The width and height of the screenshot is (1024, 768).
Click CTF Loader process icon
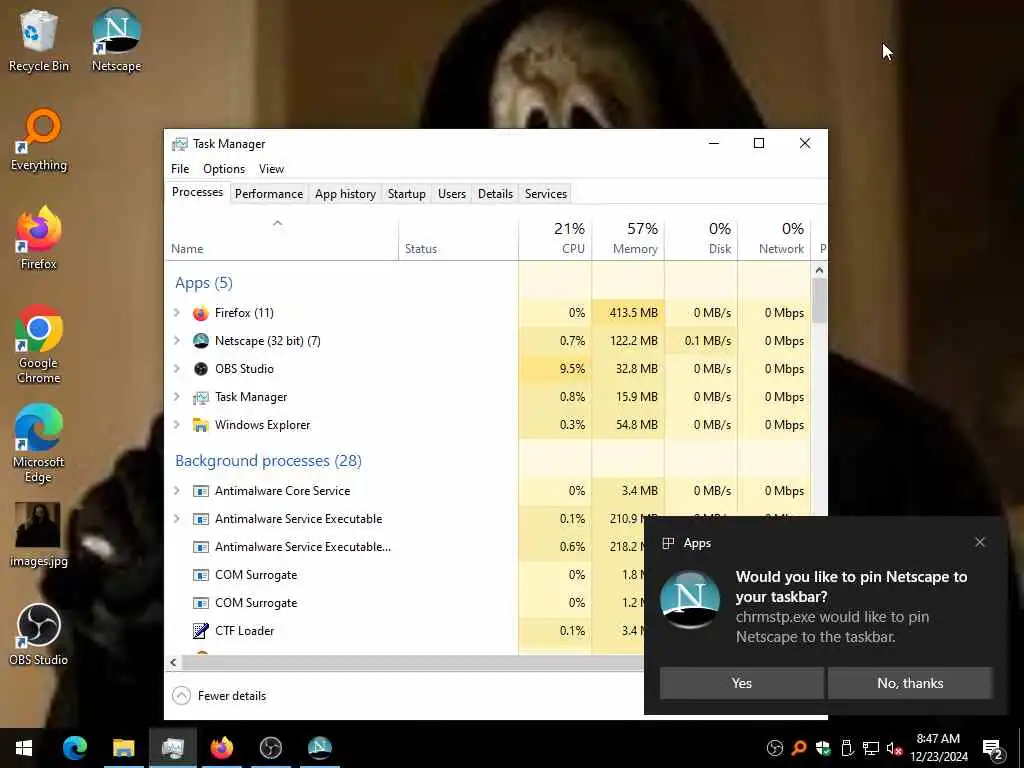200,631
